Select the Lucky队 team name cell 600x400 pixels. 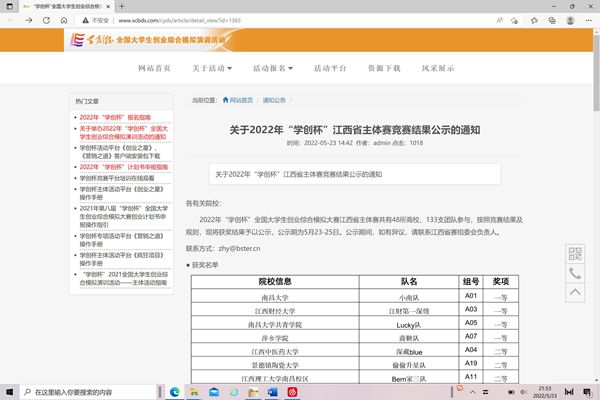[x=409, y=325]
